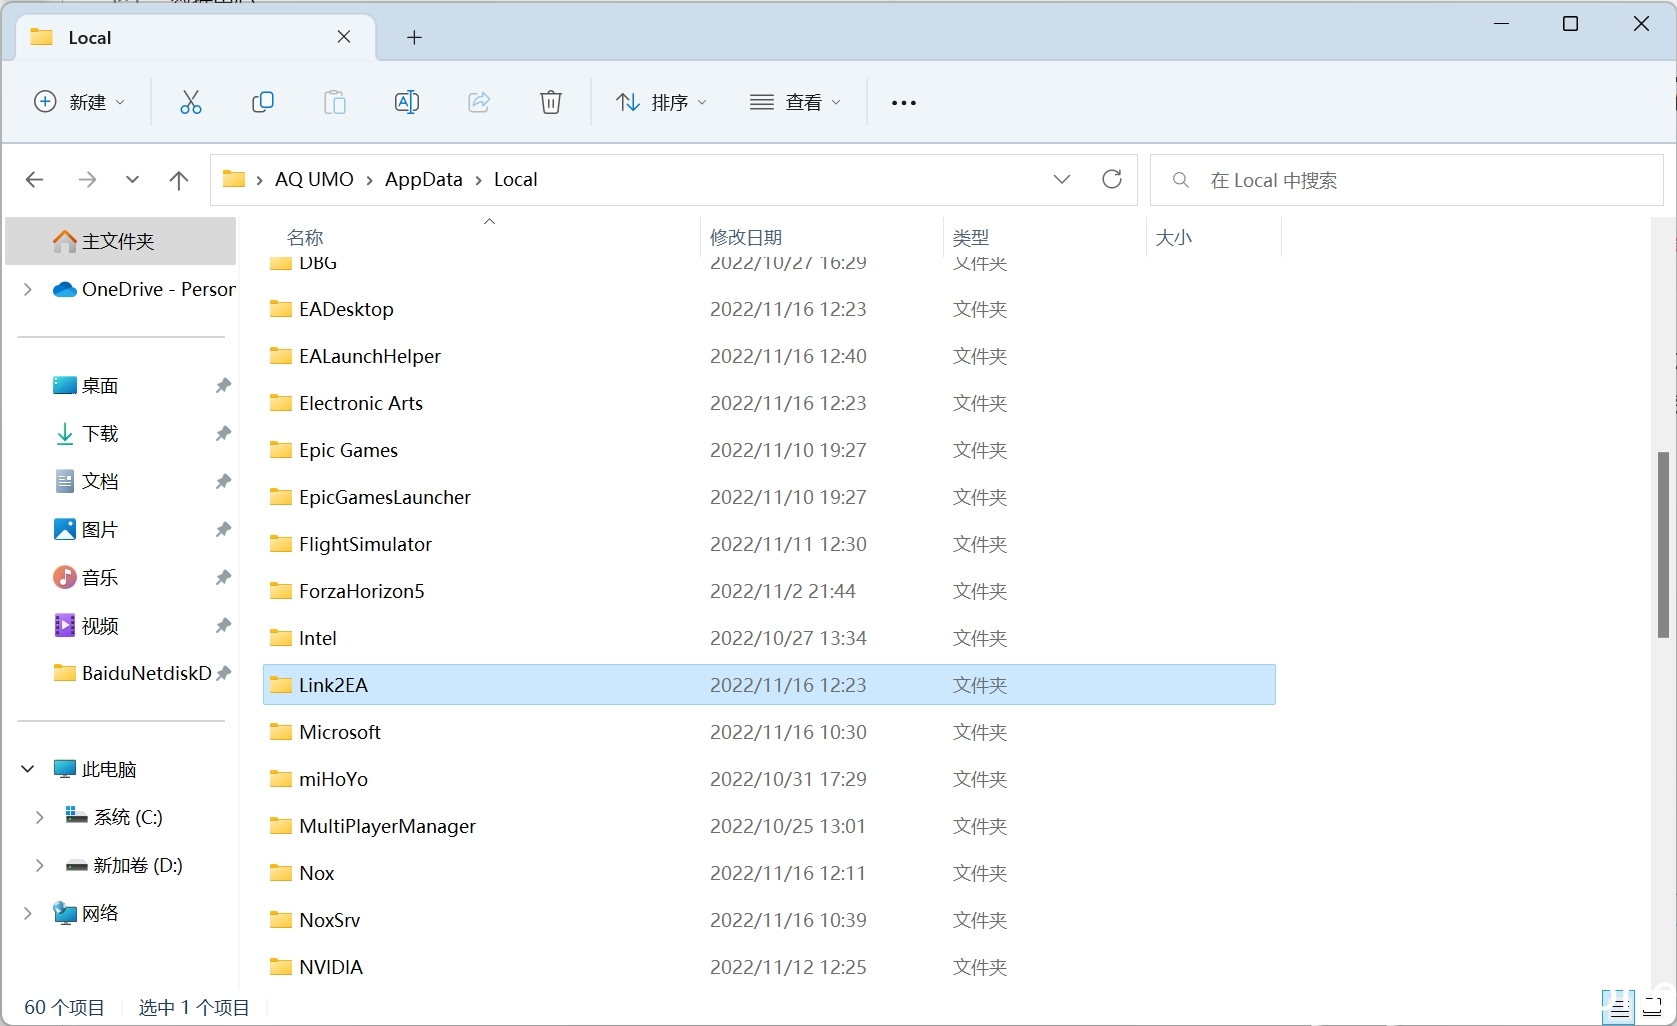Open the three-dots more options menu
1677x1026 pixels.
point(903,102)
